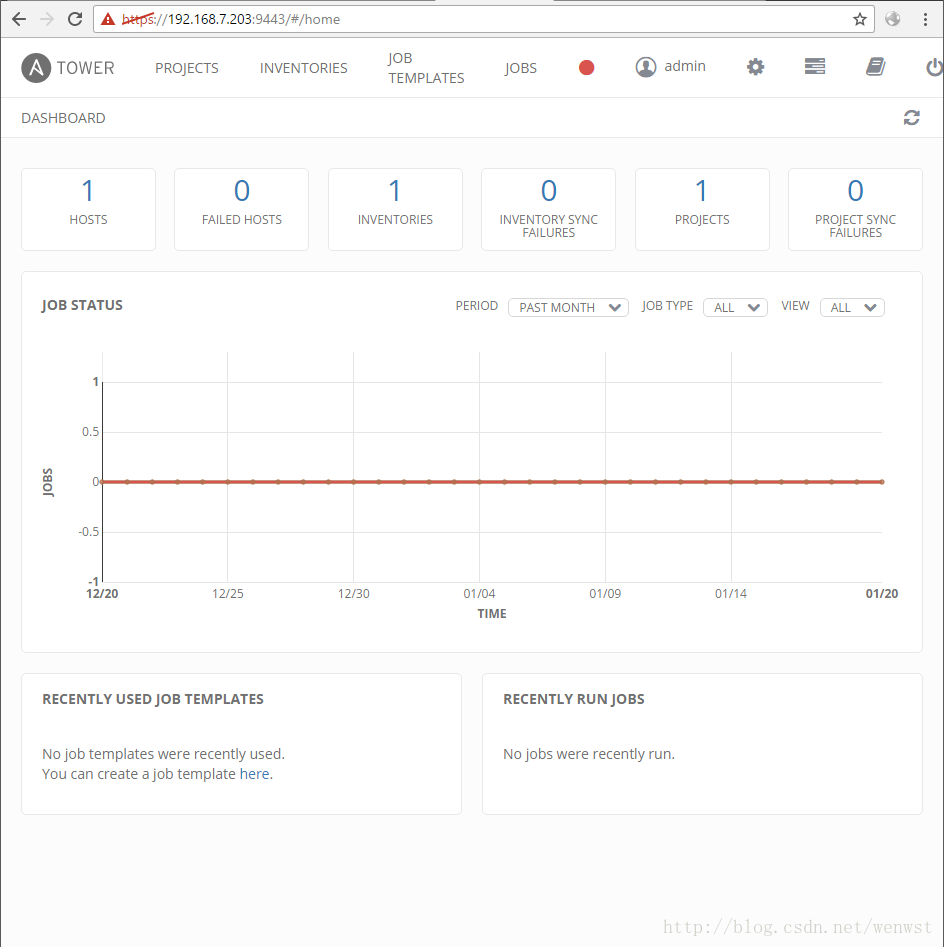Screen dimensions: 944x947
Task: Open the INVENTORIES count card
Action: [x=395, y=209]
